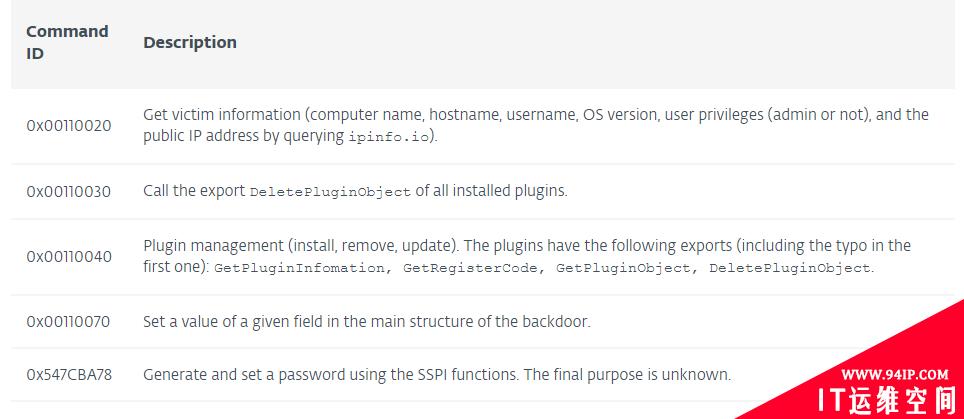Select command ID 0x00110040 cell
The width and height of the screenshot is (964, 419).
point(69,256)
